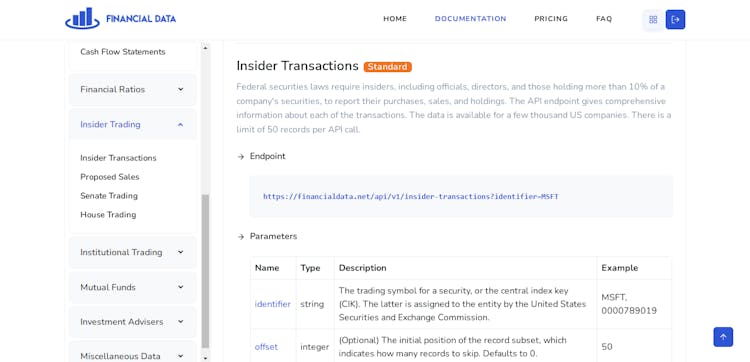
Task: Click the insider-transactions endpoint URL
Action: 411,197
